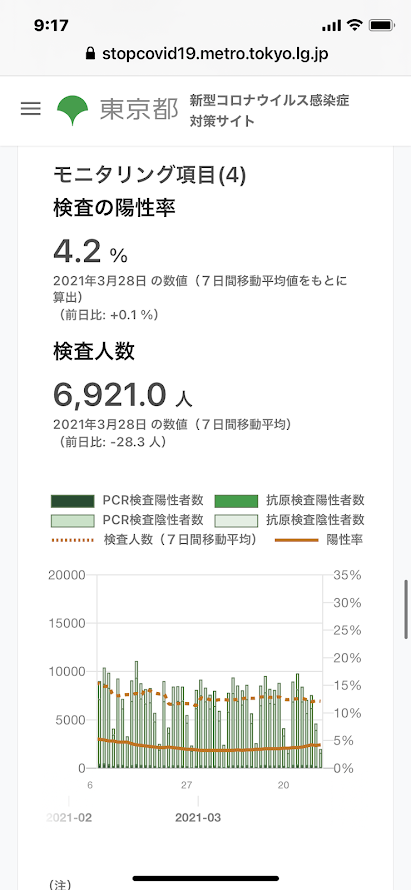The height and width of the screenshot is (890, 411).
Task: Tap the 9:17 clock in status bar
Action: point(51,26)
